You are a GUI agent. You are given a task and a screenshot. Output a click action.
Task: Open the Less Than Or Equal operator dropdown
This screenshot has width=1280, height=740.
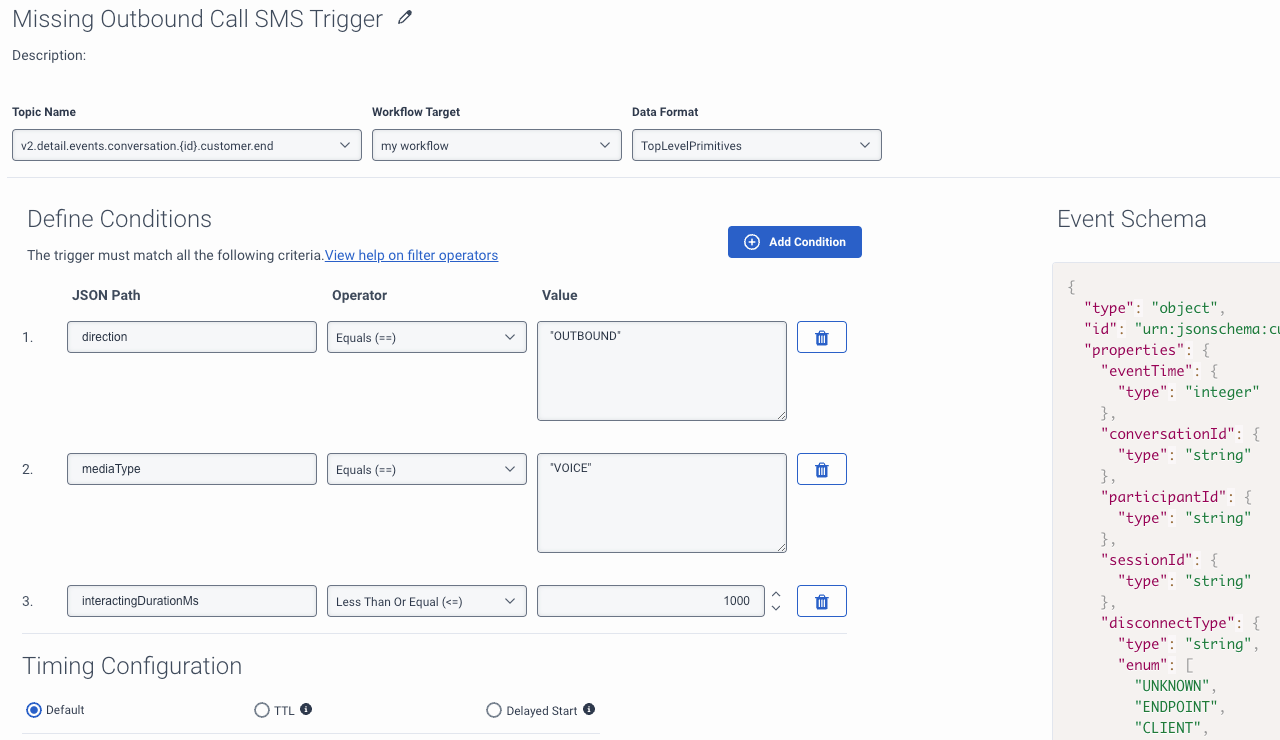[426, 602]
